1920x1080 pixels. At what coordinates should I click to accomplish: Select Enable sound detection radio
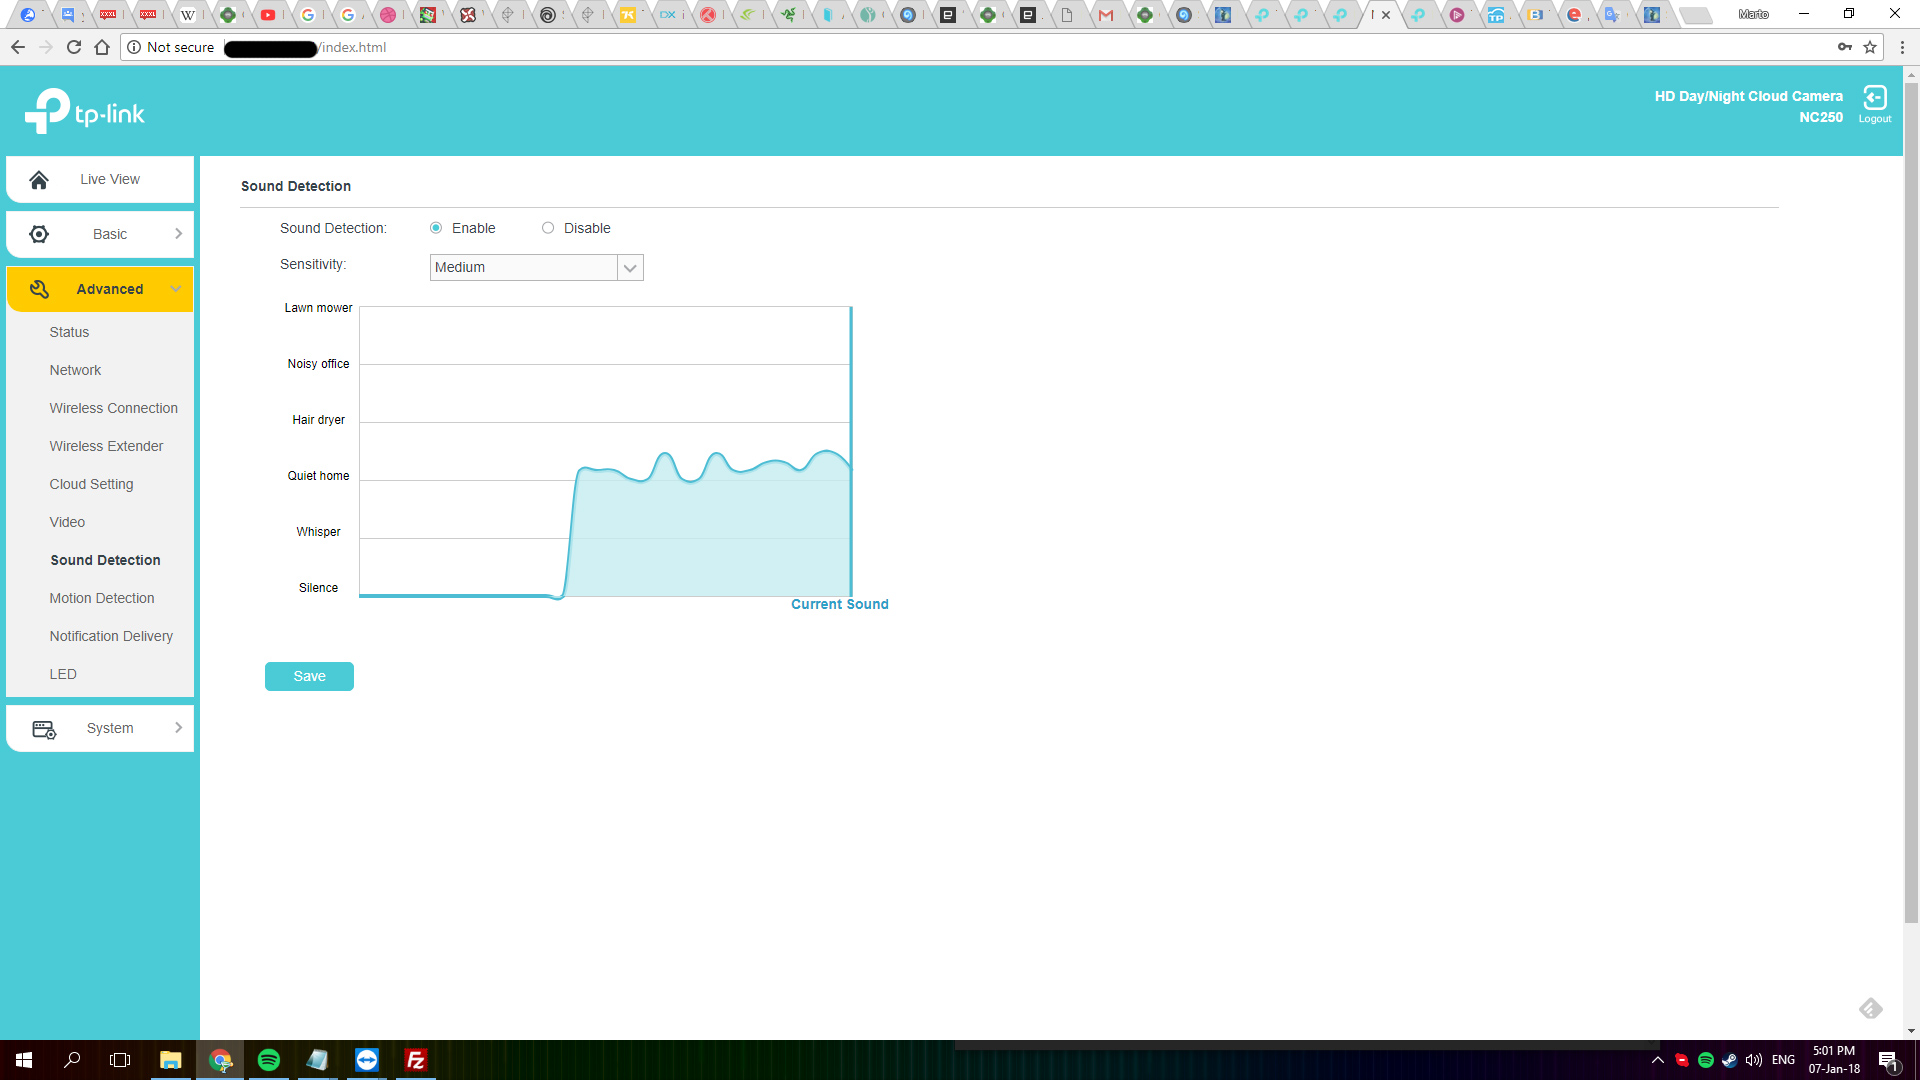[436, 228]
